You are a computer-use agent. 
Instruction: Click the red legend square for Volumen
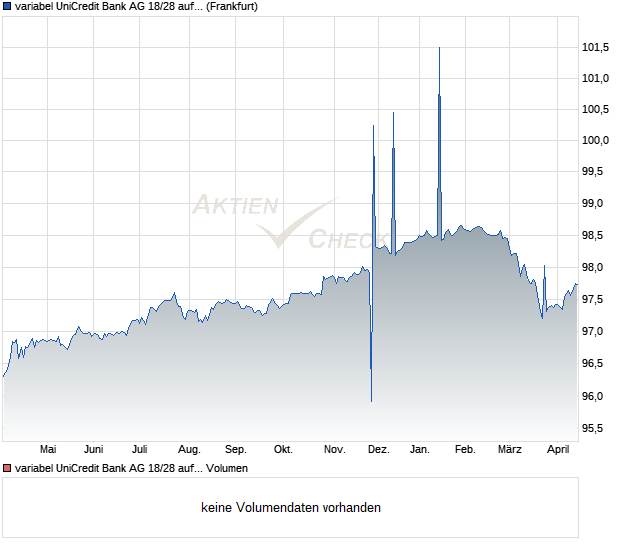click(7, 468)
